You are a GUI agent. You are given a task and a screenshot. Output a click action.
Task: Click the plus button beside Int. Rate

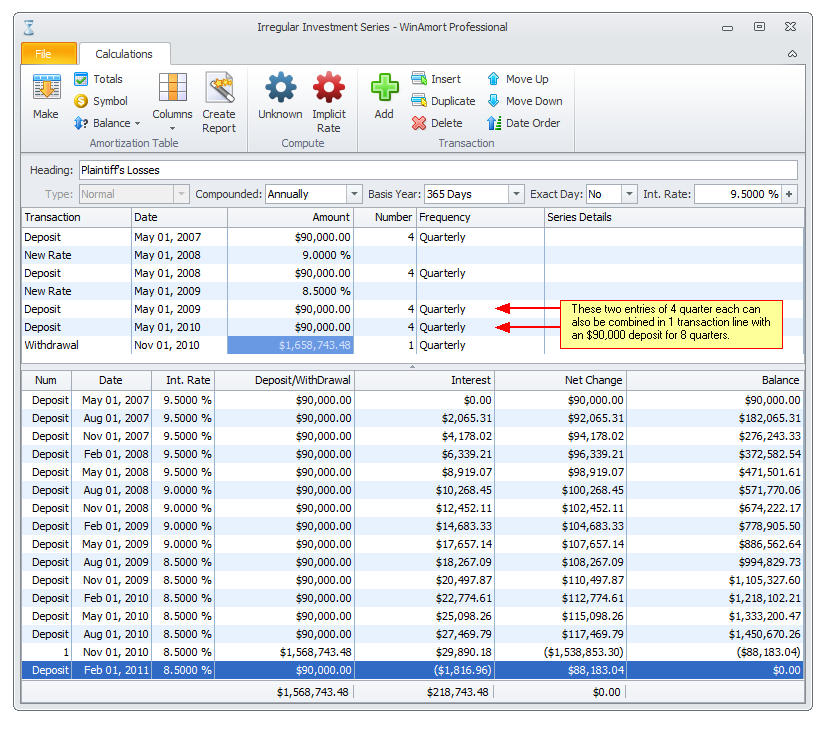click(x=789, y=194)
